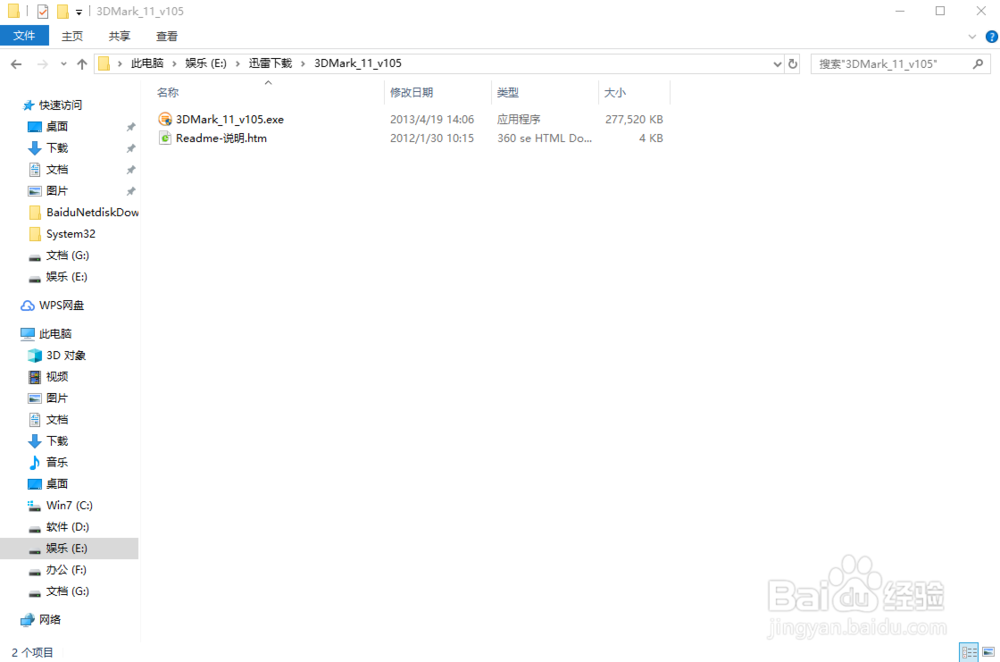Image resolution: width=1000 pixels, height=662 pixels.
Task: Select the Readme-说明.htm file icon
Action: [x=165, y=138]
